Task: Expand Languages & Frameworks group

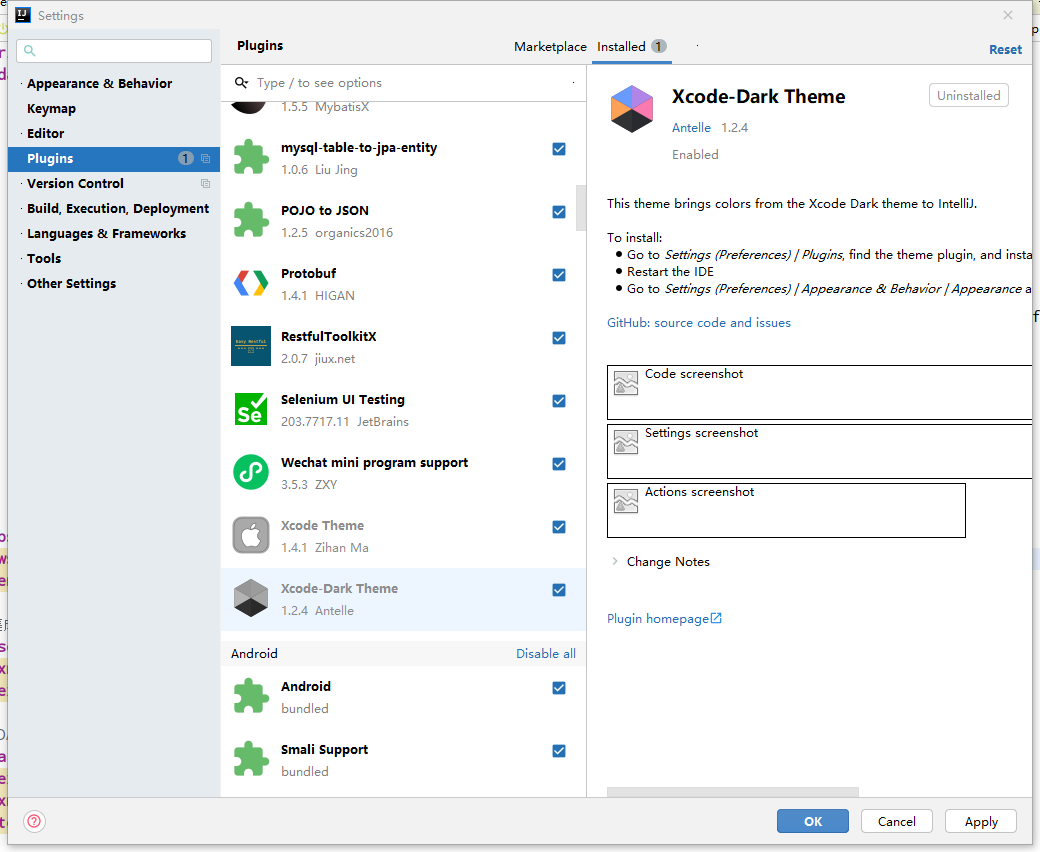Action: pos(22,234)
